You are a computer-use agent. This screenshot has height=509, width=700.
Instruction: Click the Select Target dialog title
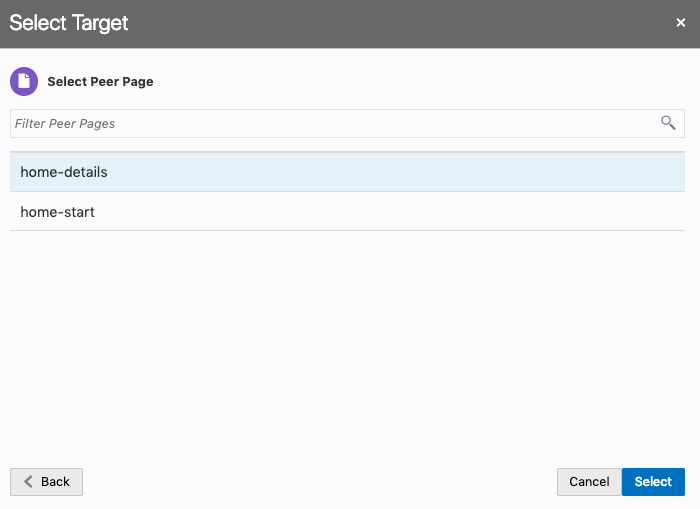pos(69,23)
